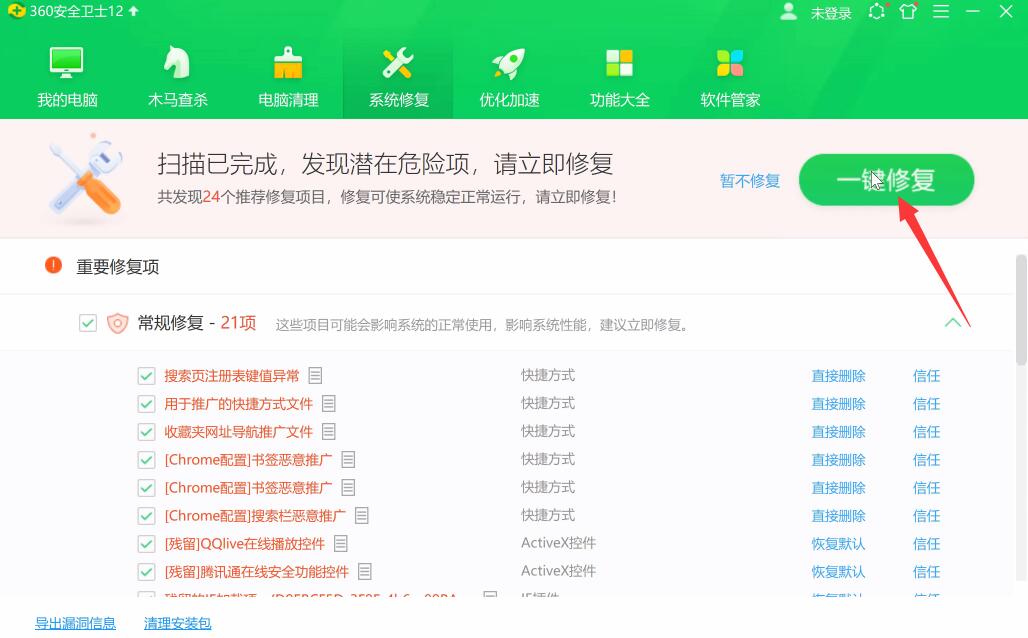Open the 电脑清理 cleanup section
This screenshot has height=638, width=1028.
point(287,73)
